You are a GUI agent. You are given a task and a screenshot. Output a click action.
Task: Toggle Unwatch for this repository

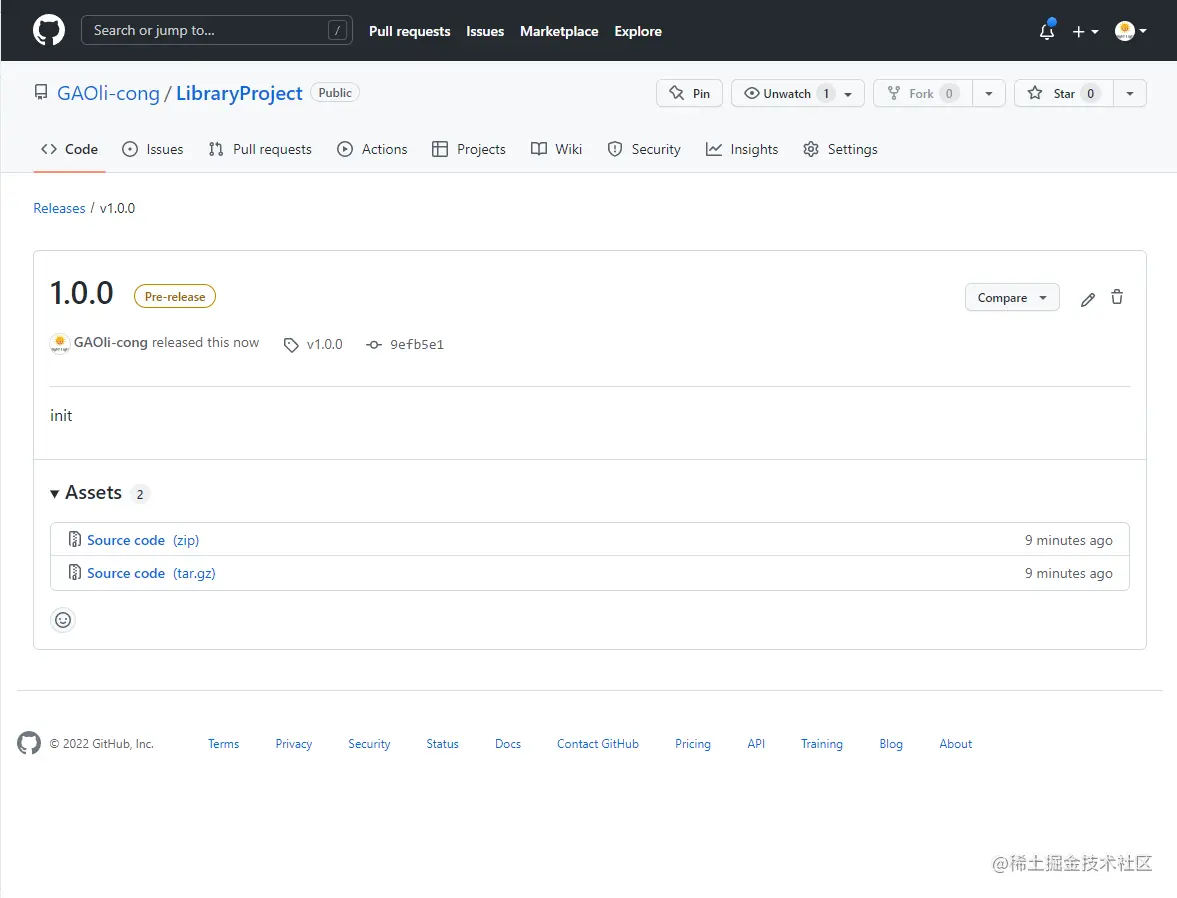point(786,93)
